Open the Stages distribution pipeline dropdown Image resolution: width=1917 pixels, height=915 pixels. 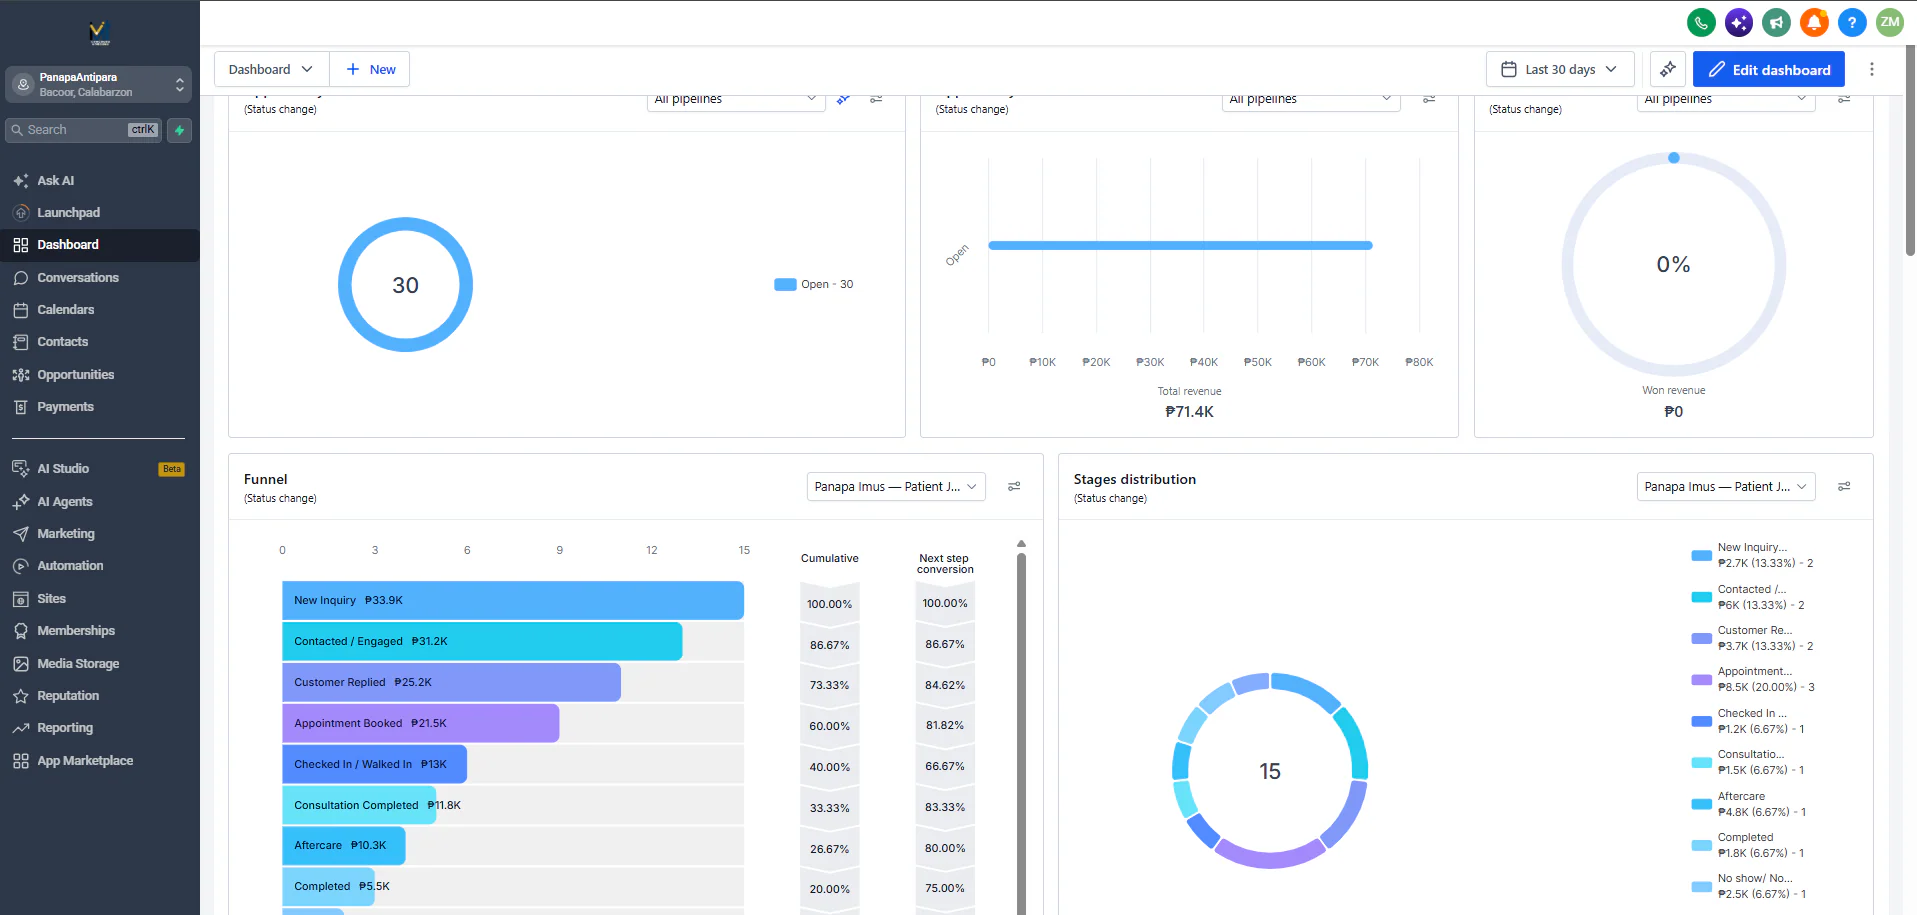(x=1726, y=486)
